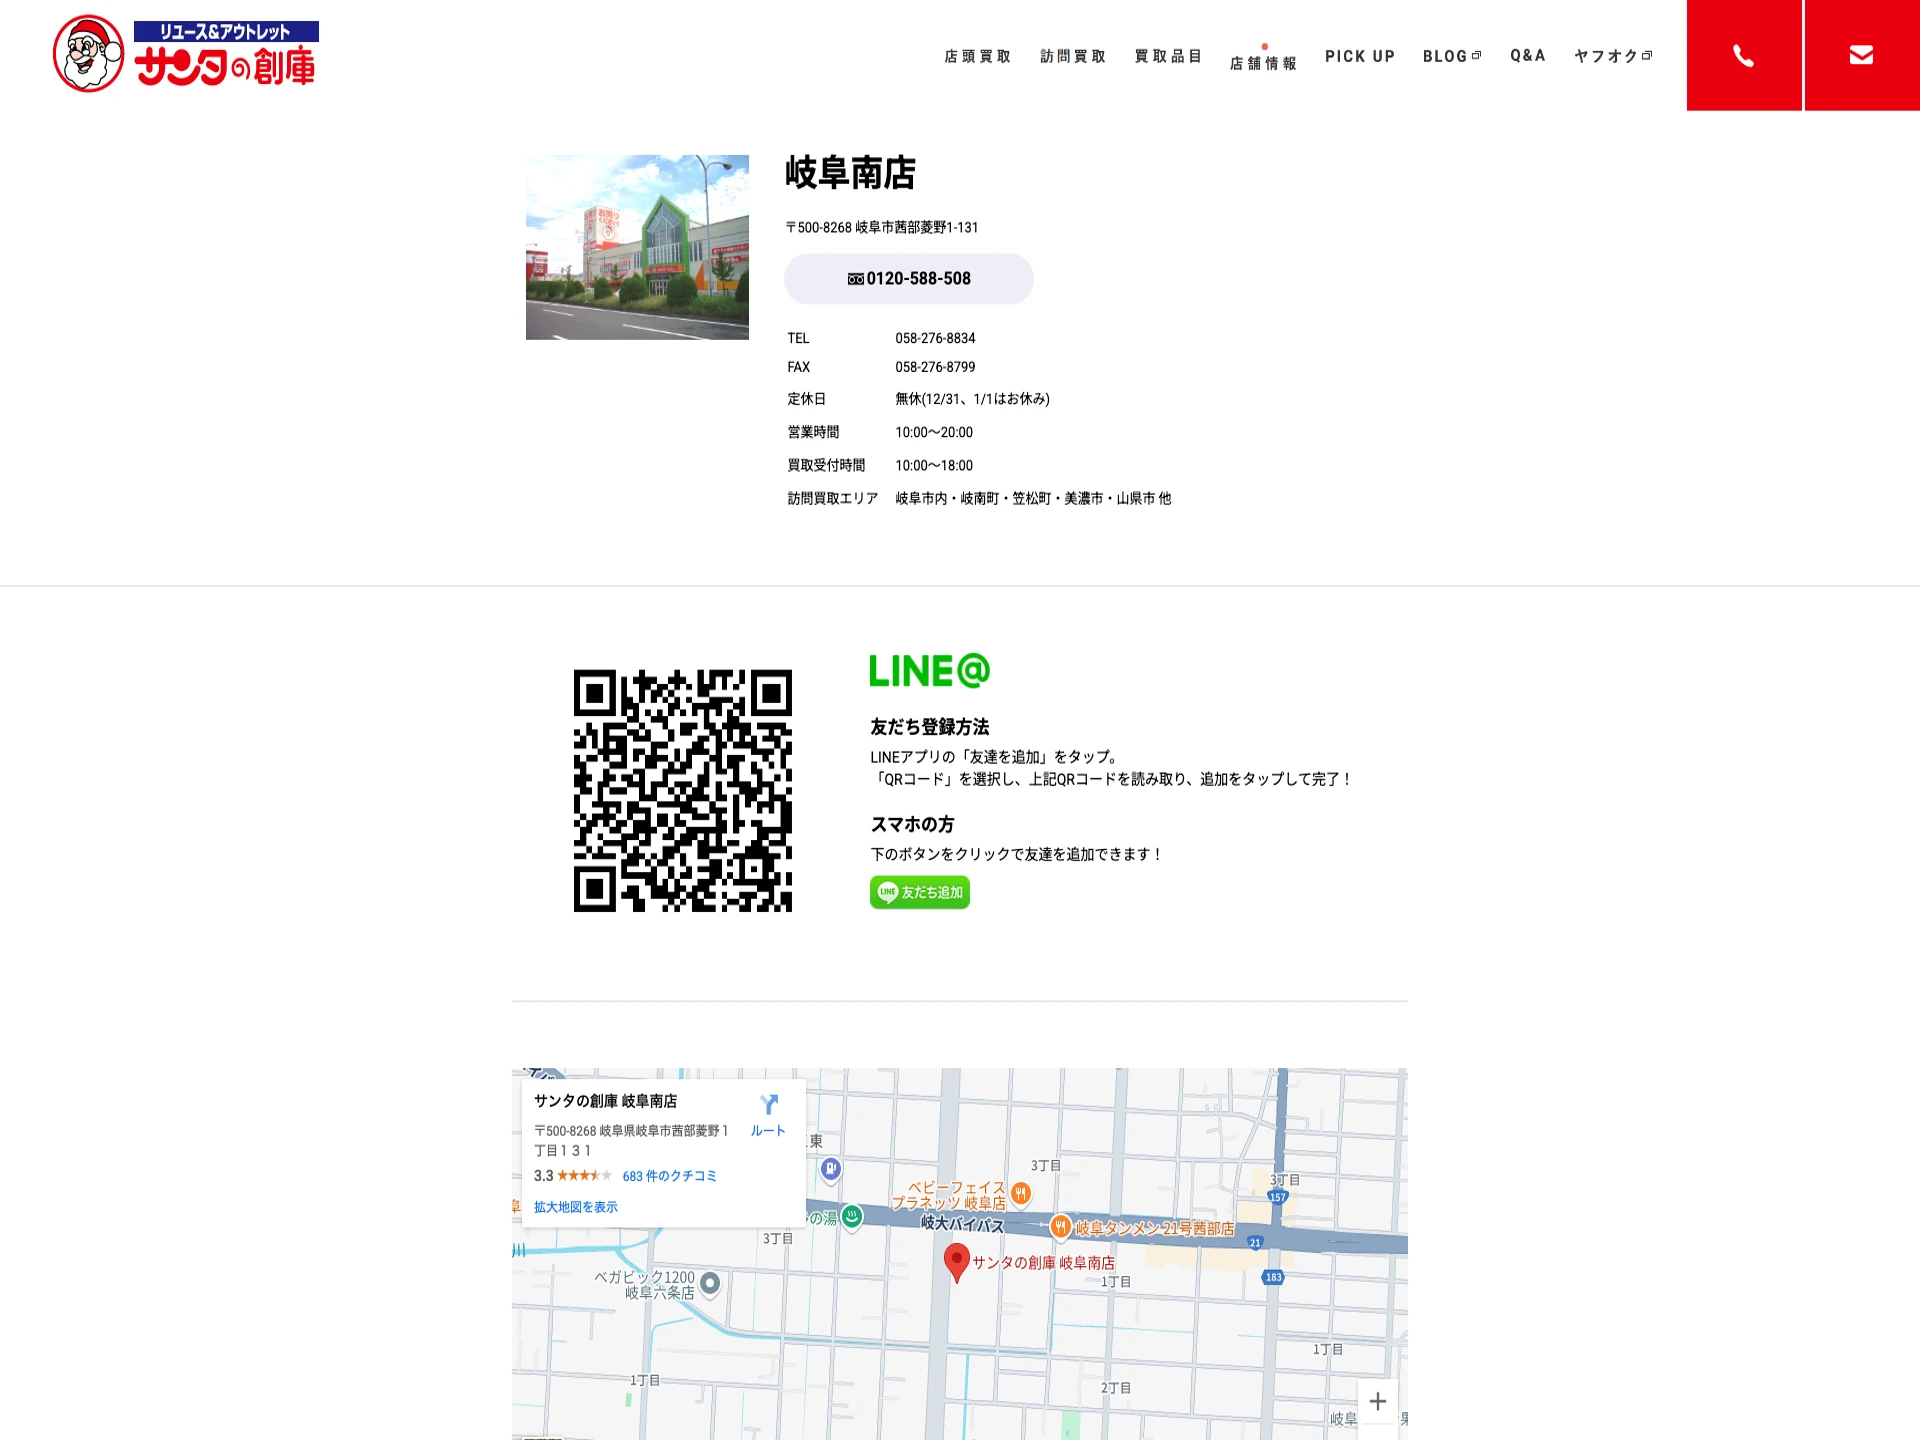Click 買取受付時間 value 10:00〜18:00

(934, 465)
